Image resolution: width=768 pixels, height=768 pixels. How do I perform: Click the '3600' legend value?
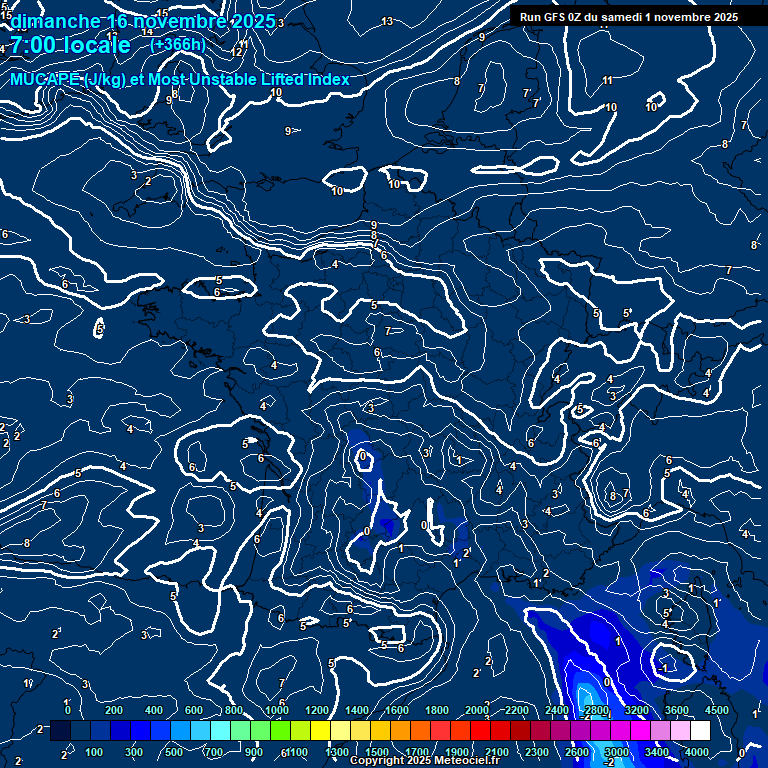pos(677,710)
